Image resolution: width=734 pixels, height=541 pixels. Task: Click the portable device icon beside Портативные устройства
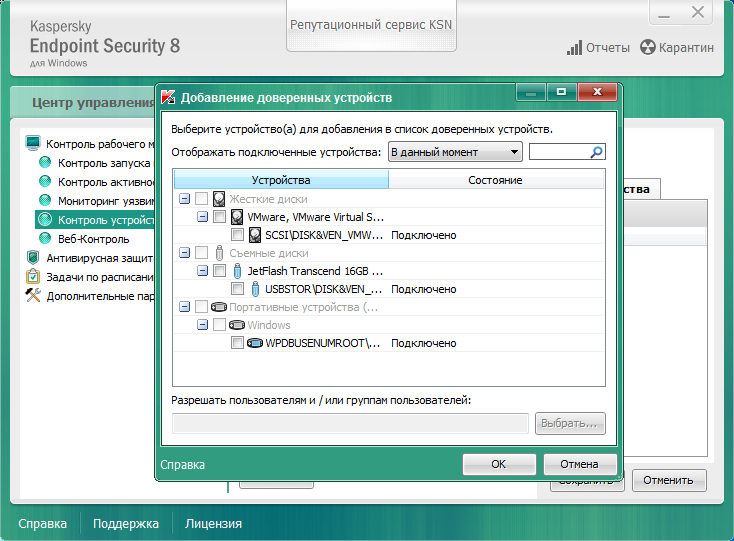(219, 307)
